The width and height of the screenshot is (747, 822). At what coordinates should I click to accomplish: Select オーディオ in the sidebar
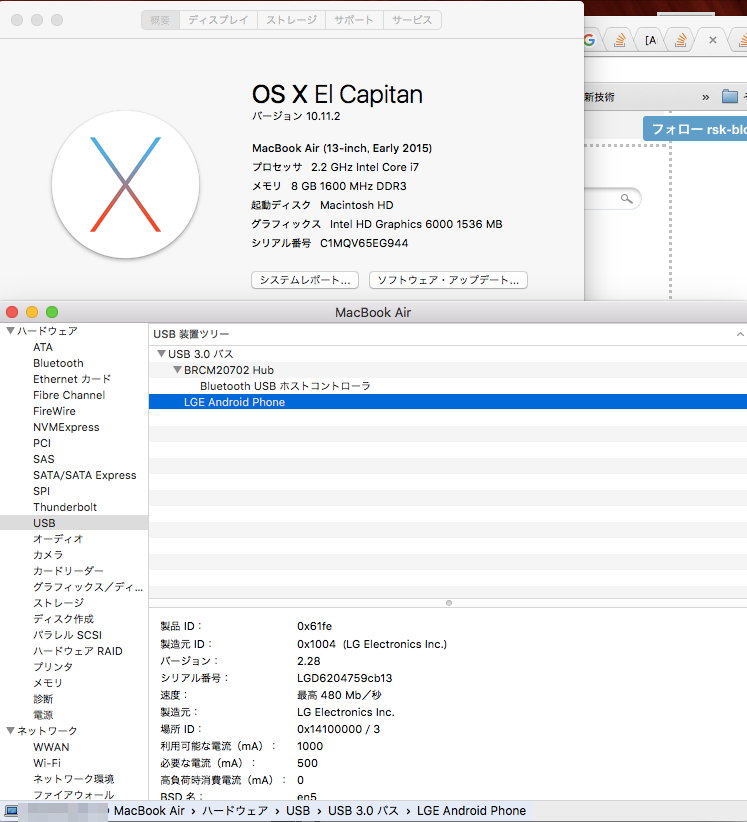tap(58, 539)
